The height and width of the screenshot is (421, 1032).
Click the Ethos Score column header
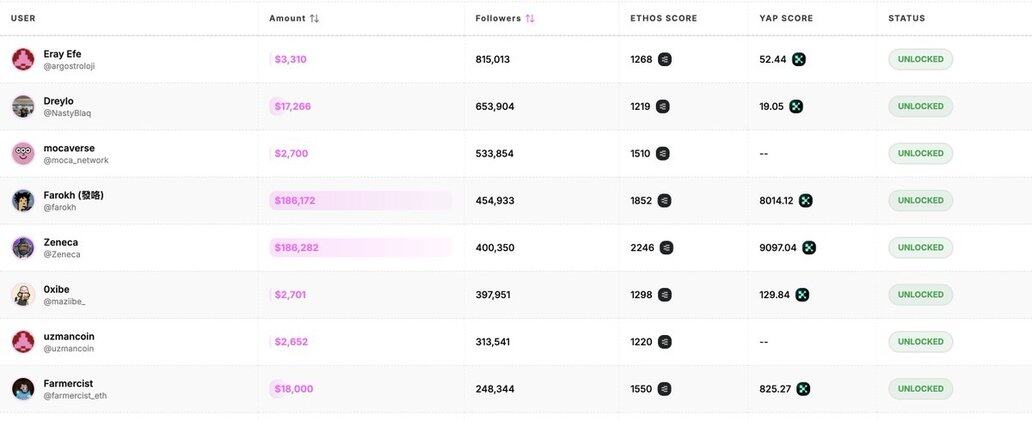[663, 18]
